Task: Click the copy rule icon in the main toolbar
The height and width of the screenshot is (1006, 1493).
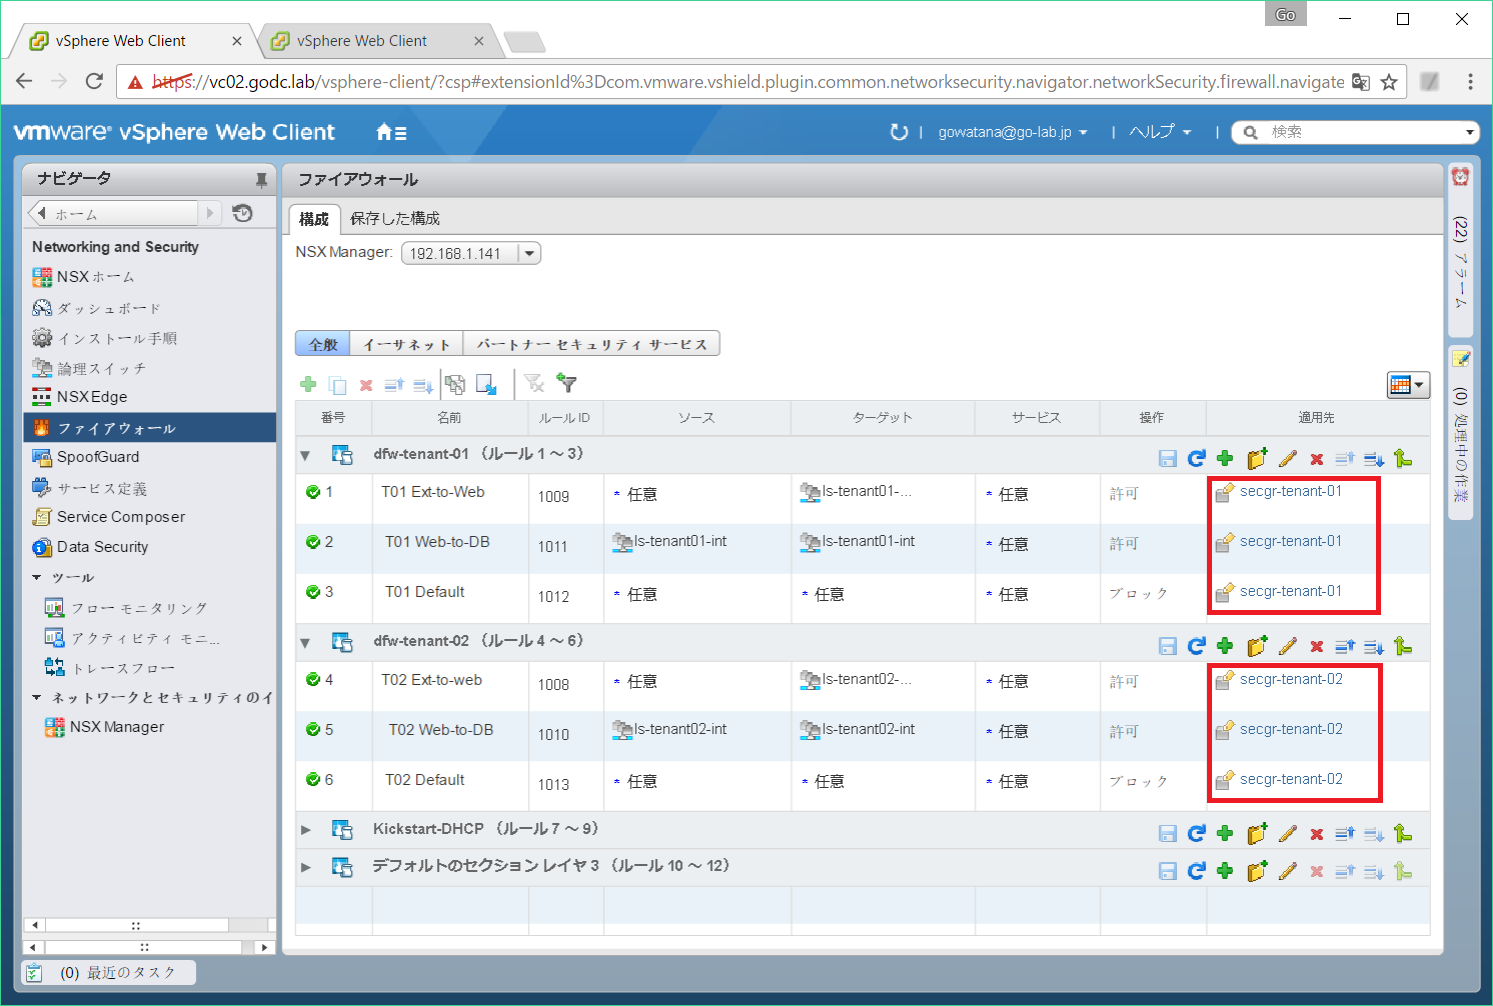Action: coord(338,384)
